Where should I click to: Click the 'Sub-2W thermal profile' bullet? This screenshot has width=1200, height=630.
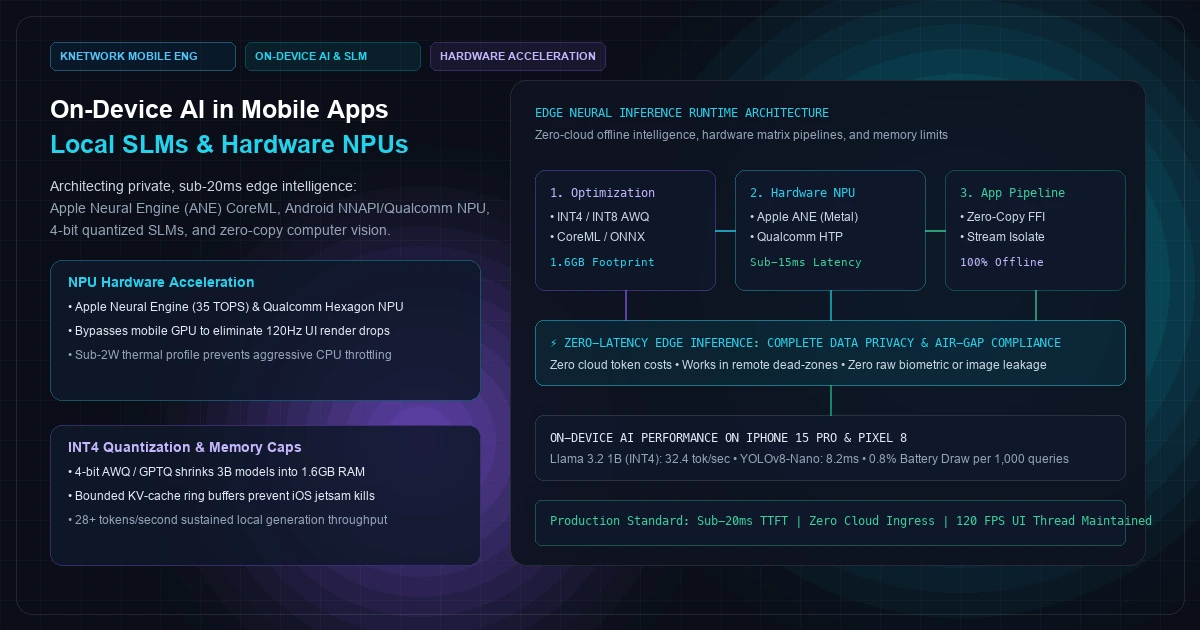click(x=230, y=355)
